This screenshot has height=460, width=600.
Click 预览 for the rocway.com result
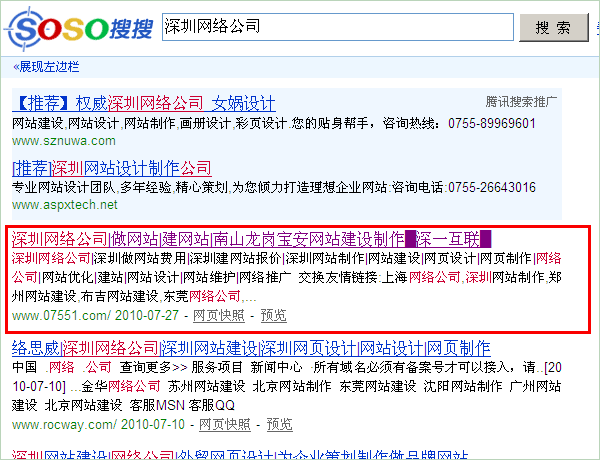pos(279,424)
